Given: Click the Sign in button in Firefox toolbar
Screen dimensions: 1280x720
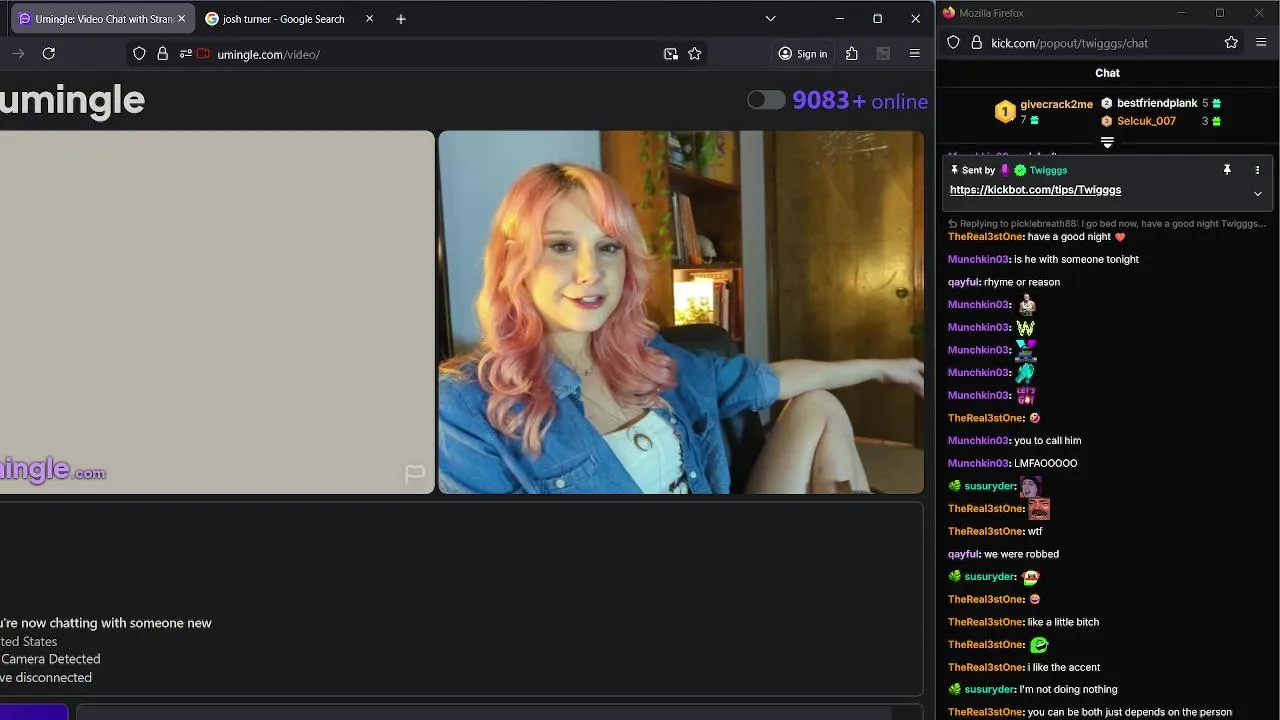Looking at the screenshot, I should pos(802,54).
